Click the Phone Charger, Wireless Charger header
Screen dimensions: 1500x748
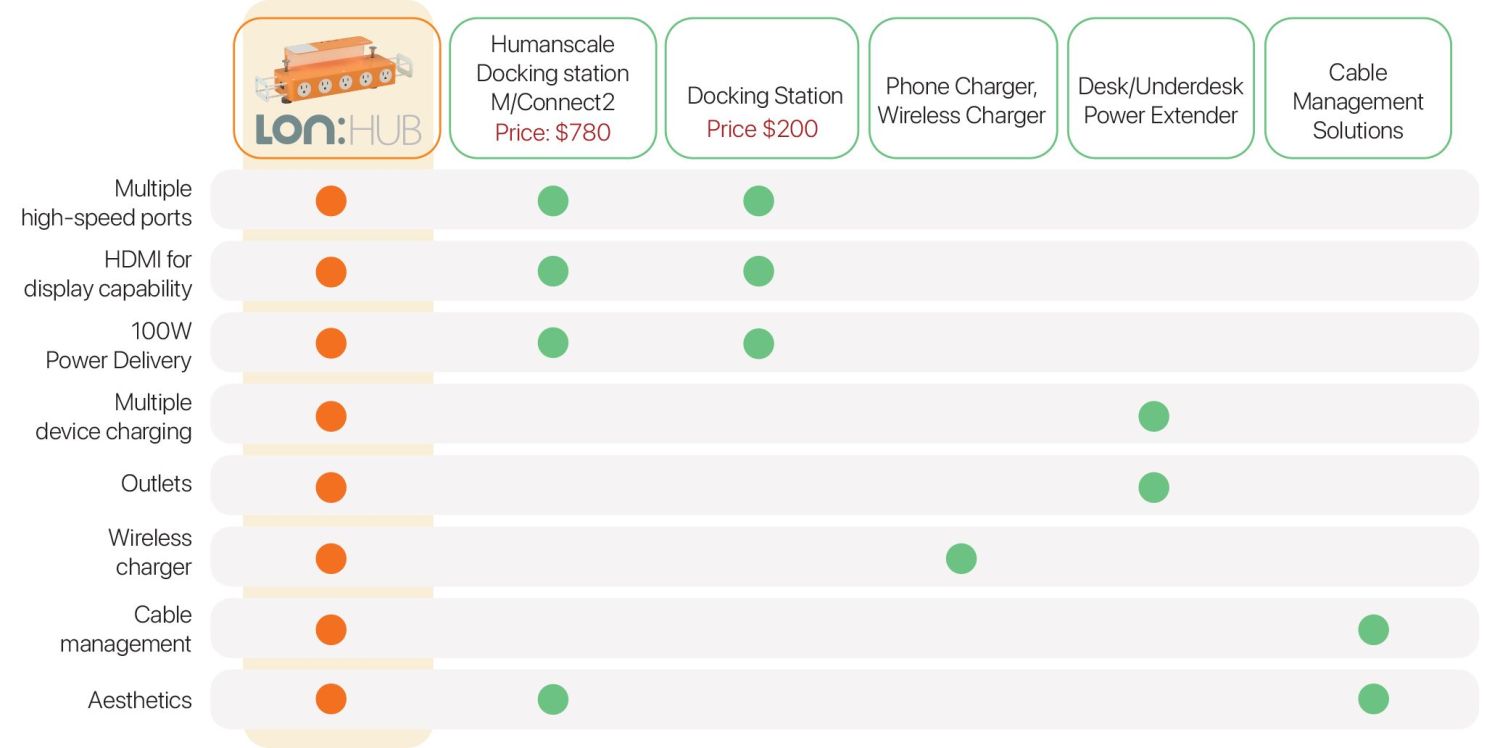pyautogui.click(x=962, y=88)
